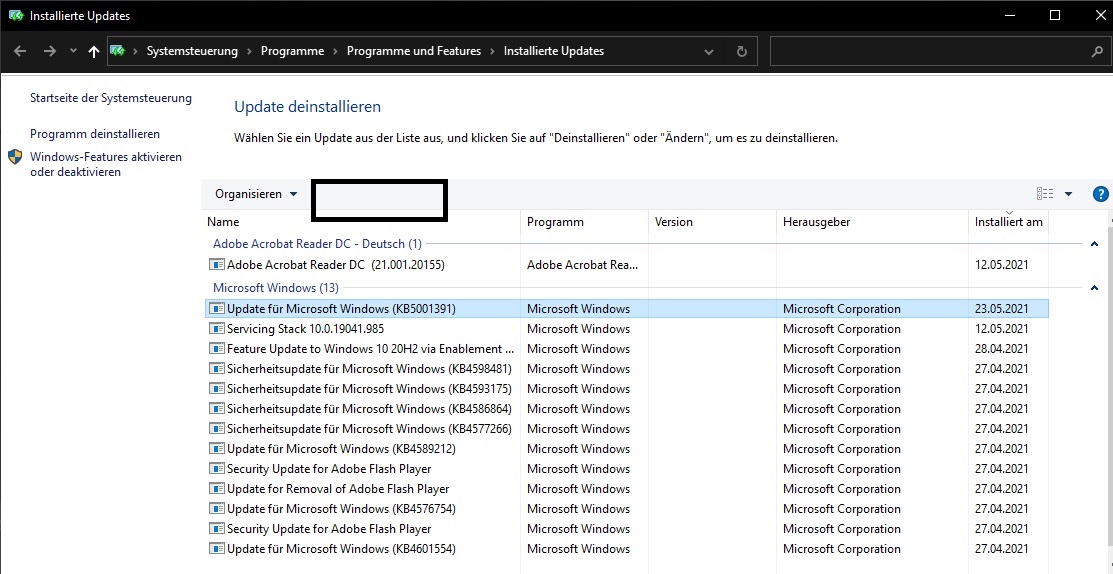The width and height of the screenshot is (1113, 574).
Task: Select Update for Removal of Adobe Flash Player
Action: [627, 488]
